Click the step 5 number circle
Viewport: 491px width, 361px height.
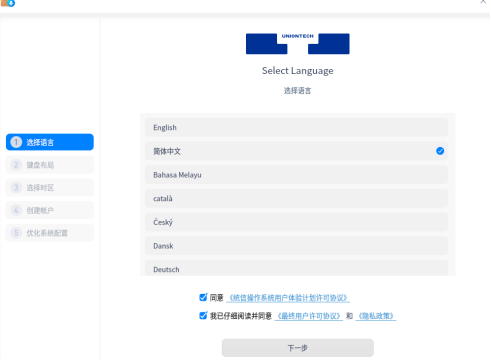pos(16,233)
